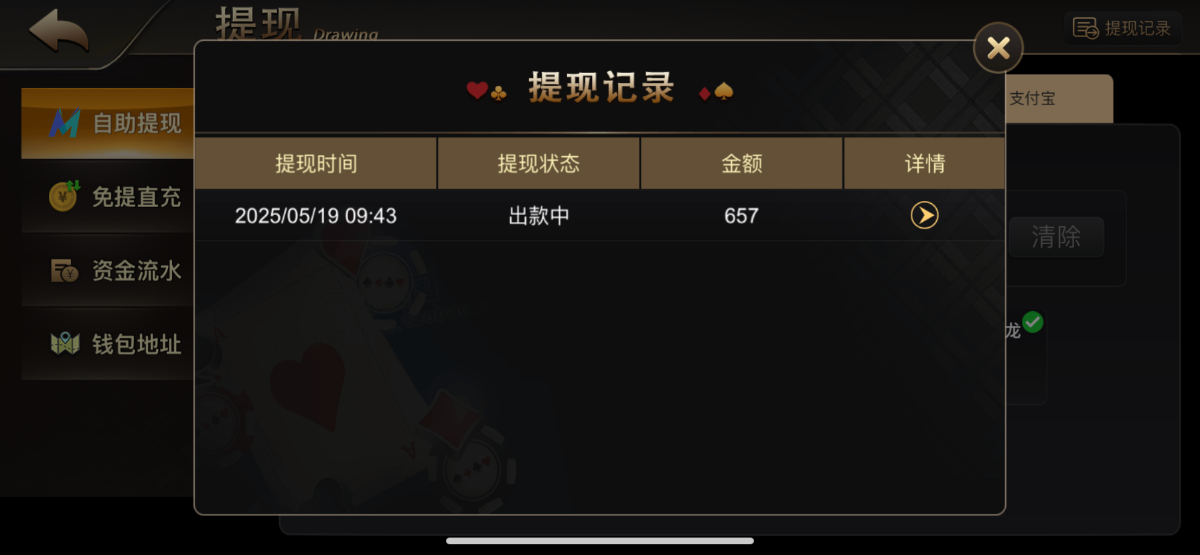Image resolution: width=1200 pixels, height=555 pixels.
Task: Sort by 提现时间 column header
Action: click(316, 164)
